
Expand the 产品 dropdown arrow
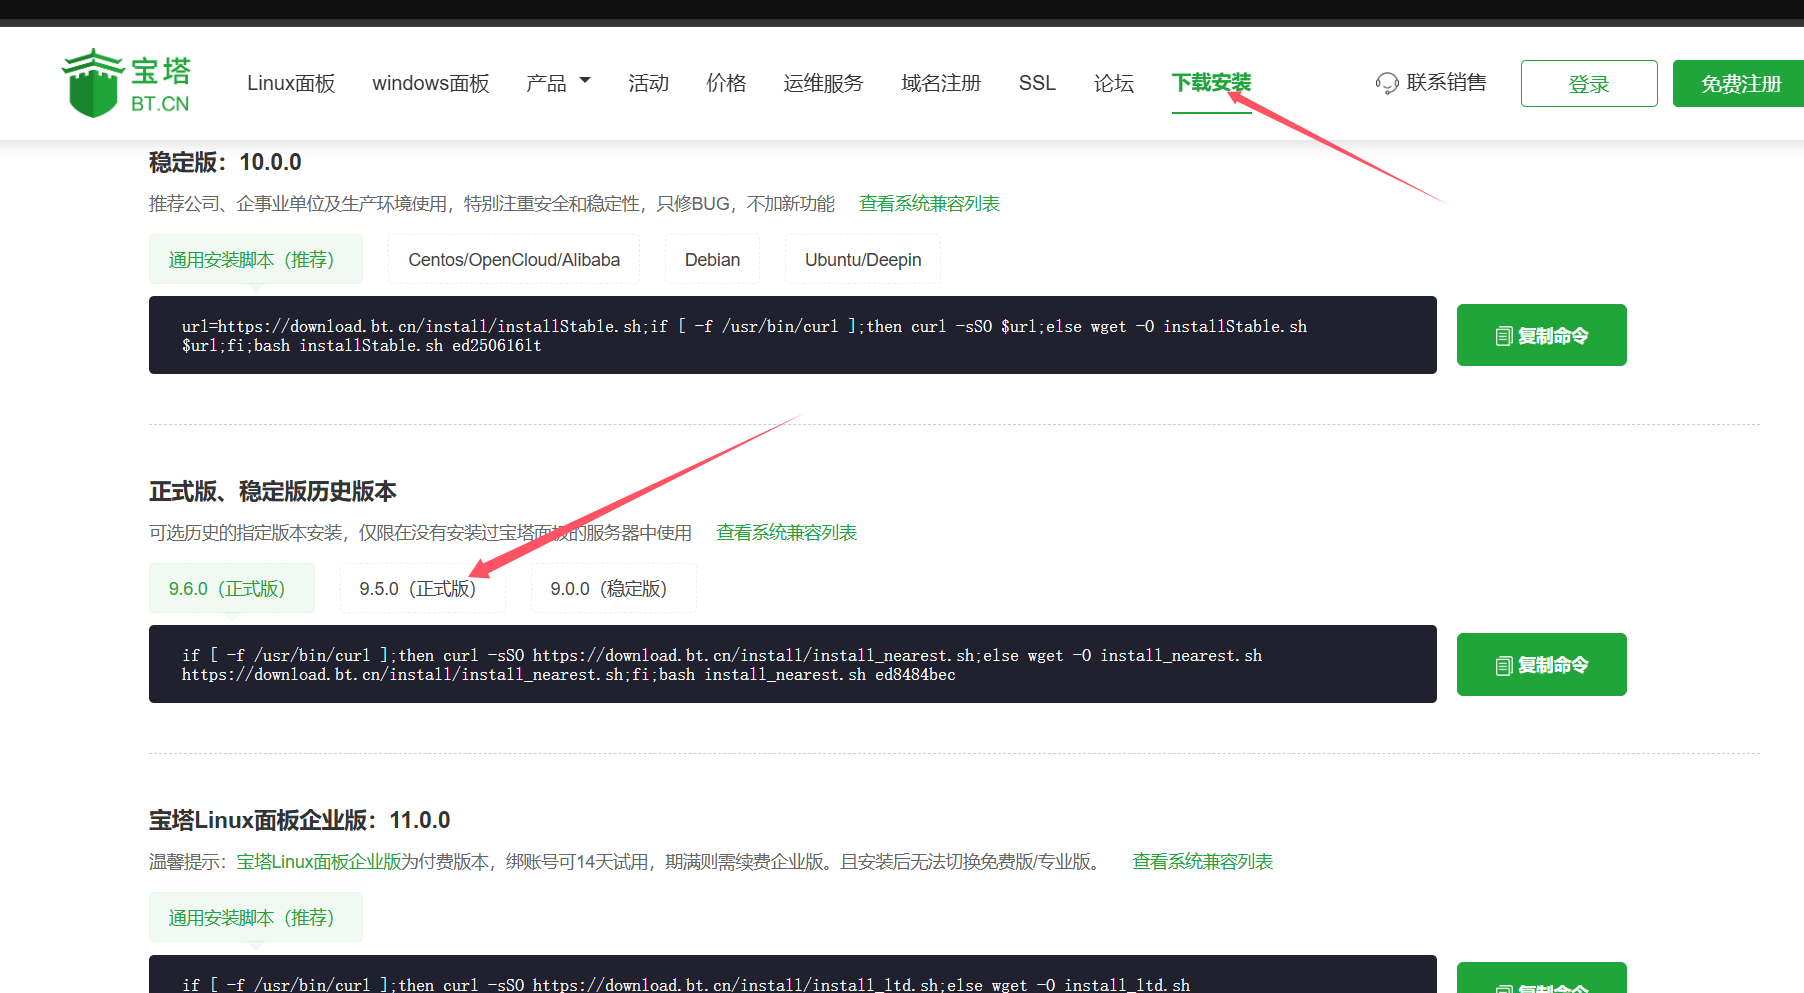(x=585, y=81)
